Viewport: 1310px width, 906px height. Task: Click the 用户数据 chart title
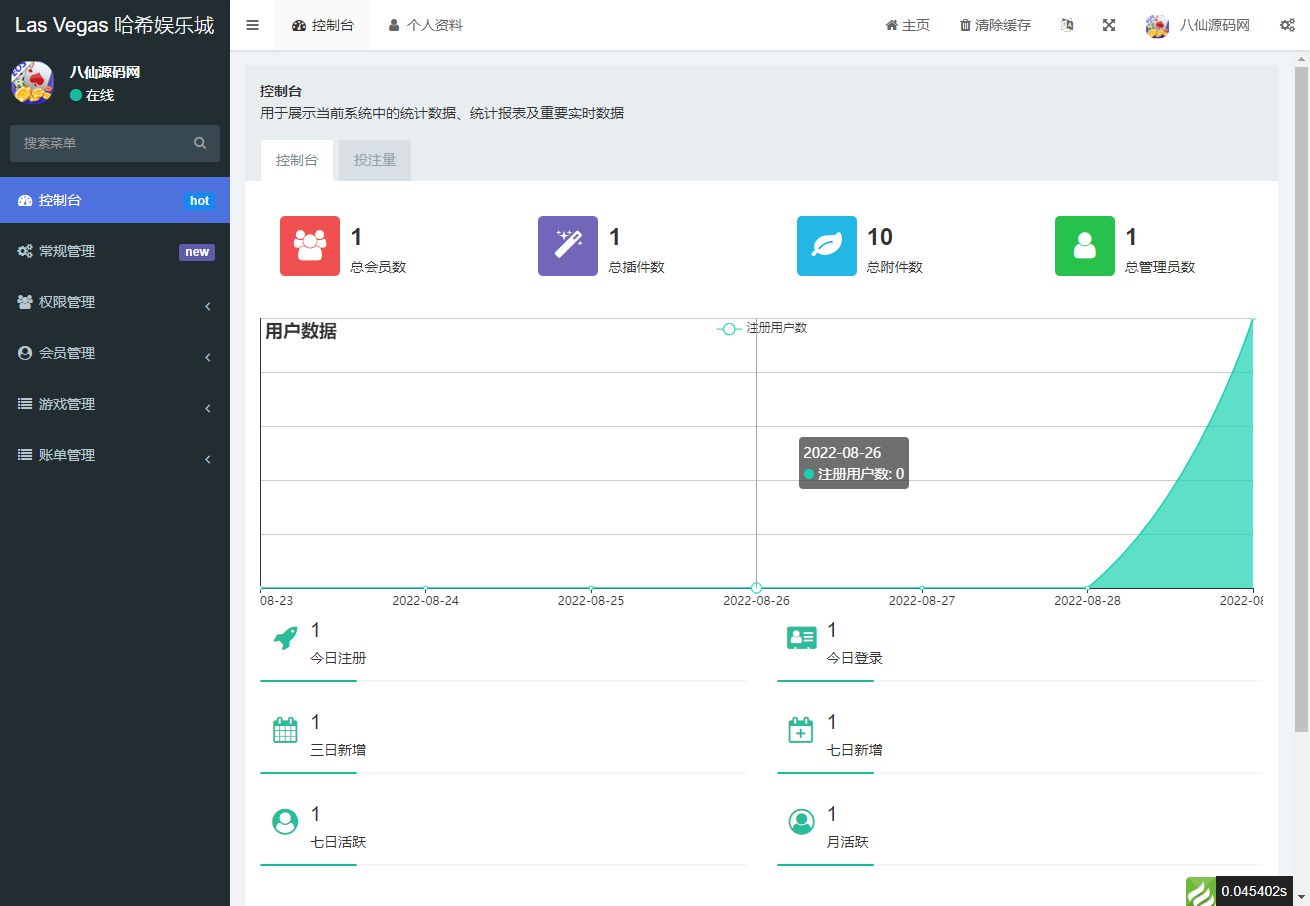[x=301, y=331]
